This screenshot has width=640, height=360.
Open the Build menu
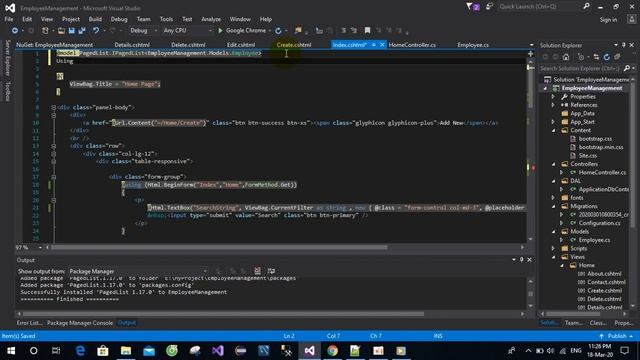point(95,19)
